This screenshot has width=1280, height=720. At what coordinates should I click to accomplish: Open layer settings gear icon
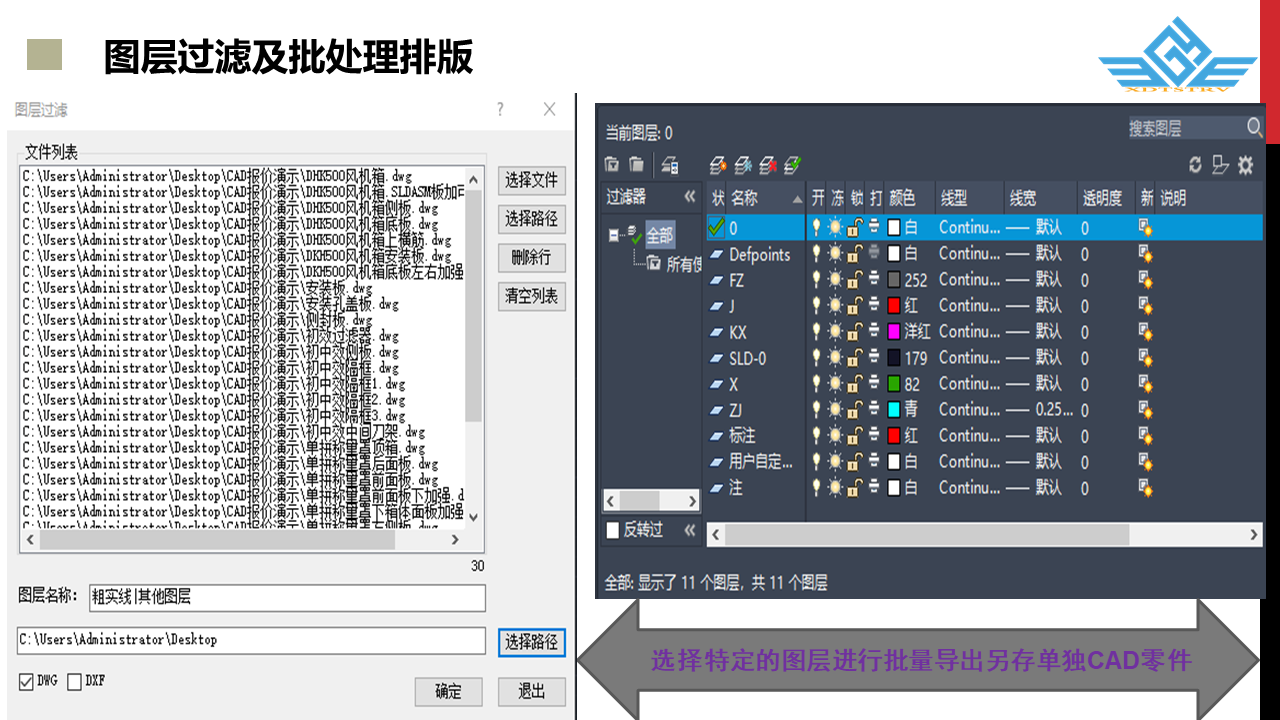tap(1245, 165)
